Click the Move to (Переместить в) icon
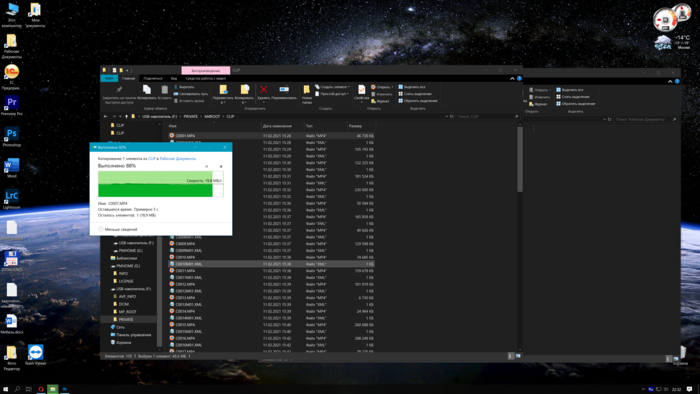Image resolution: width=700 pixels, height=394 pixels. pos(223,90)
